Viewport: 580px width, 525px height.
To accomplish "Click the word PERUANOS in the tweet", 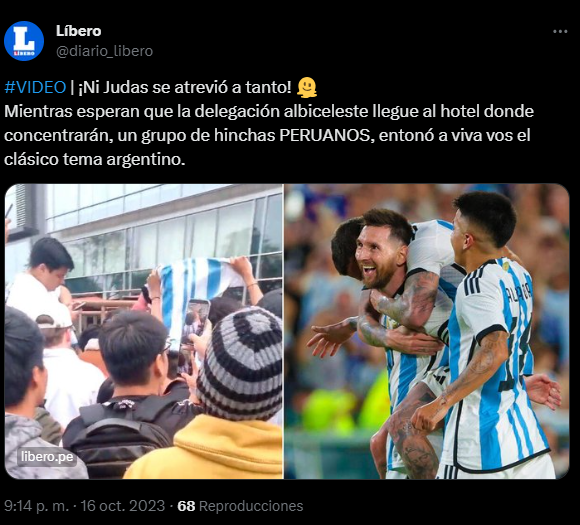I will [325, 135].
